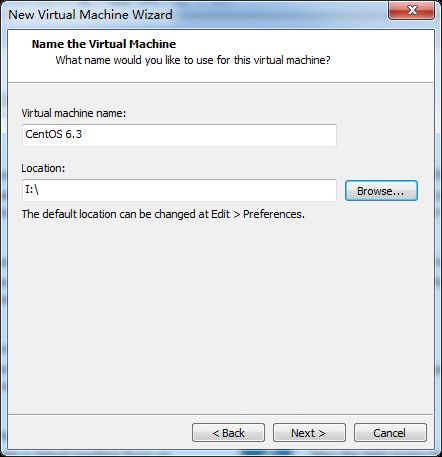Focus the Location path input box
The height and width of the screenshot is (457, 442).
click(x=179, y=190)
